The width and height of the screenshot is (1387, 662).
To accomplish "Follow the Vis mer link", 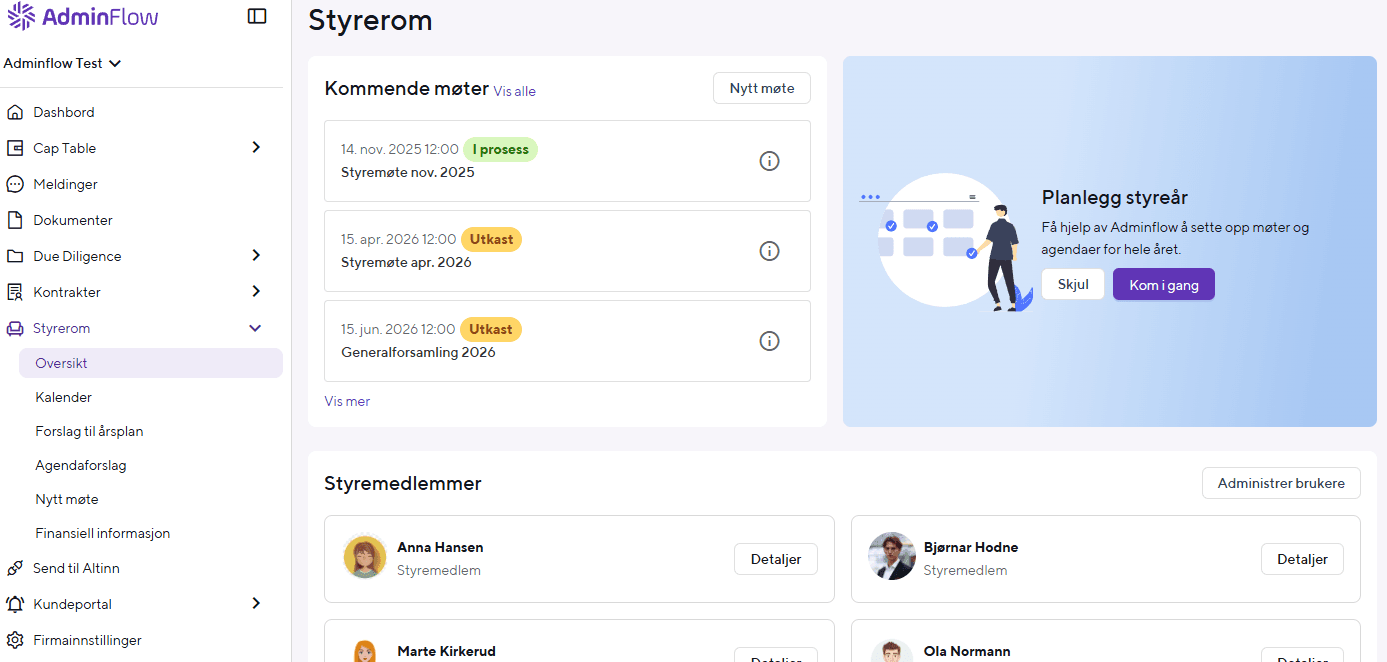I will tap(347, 401).
